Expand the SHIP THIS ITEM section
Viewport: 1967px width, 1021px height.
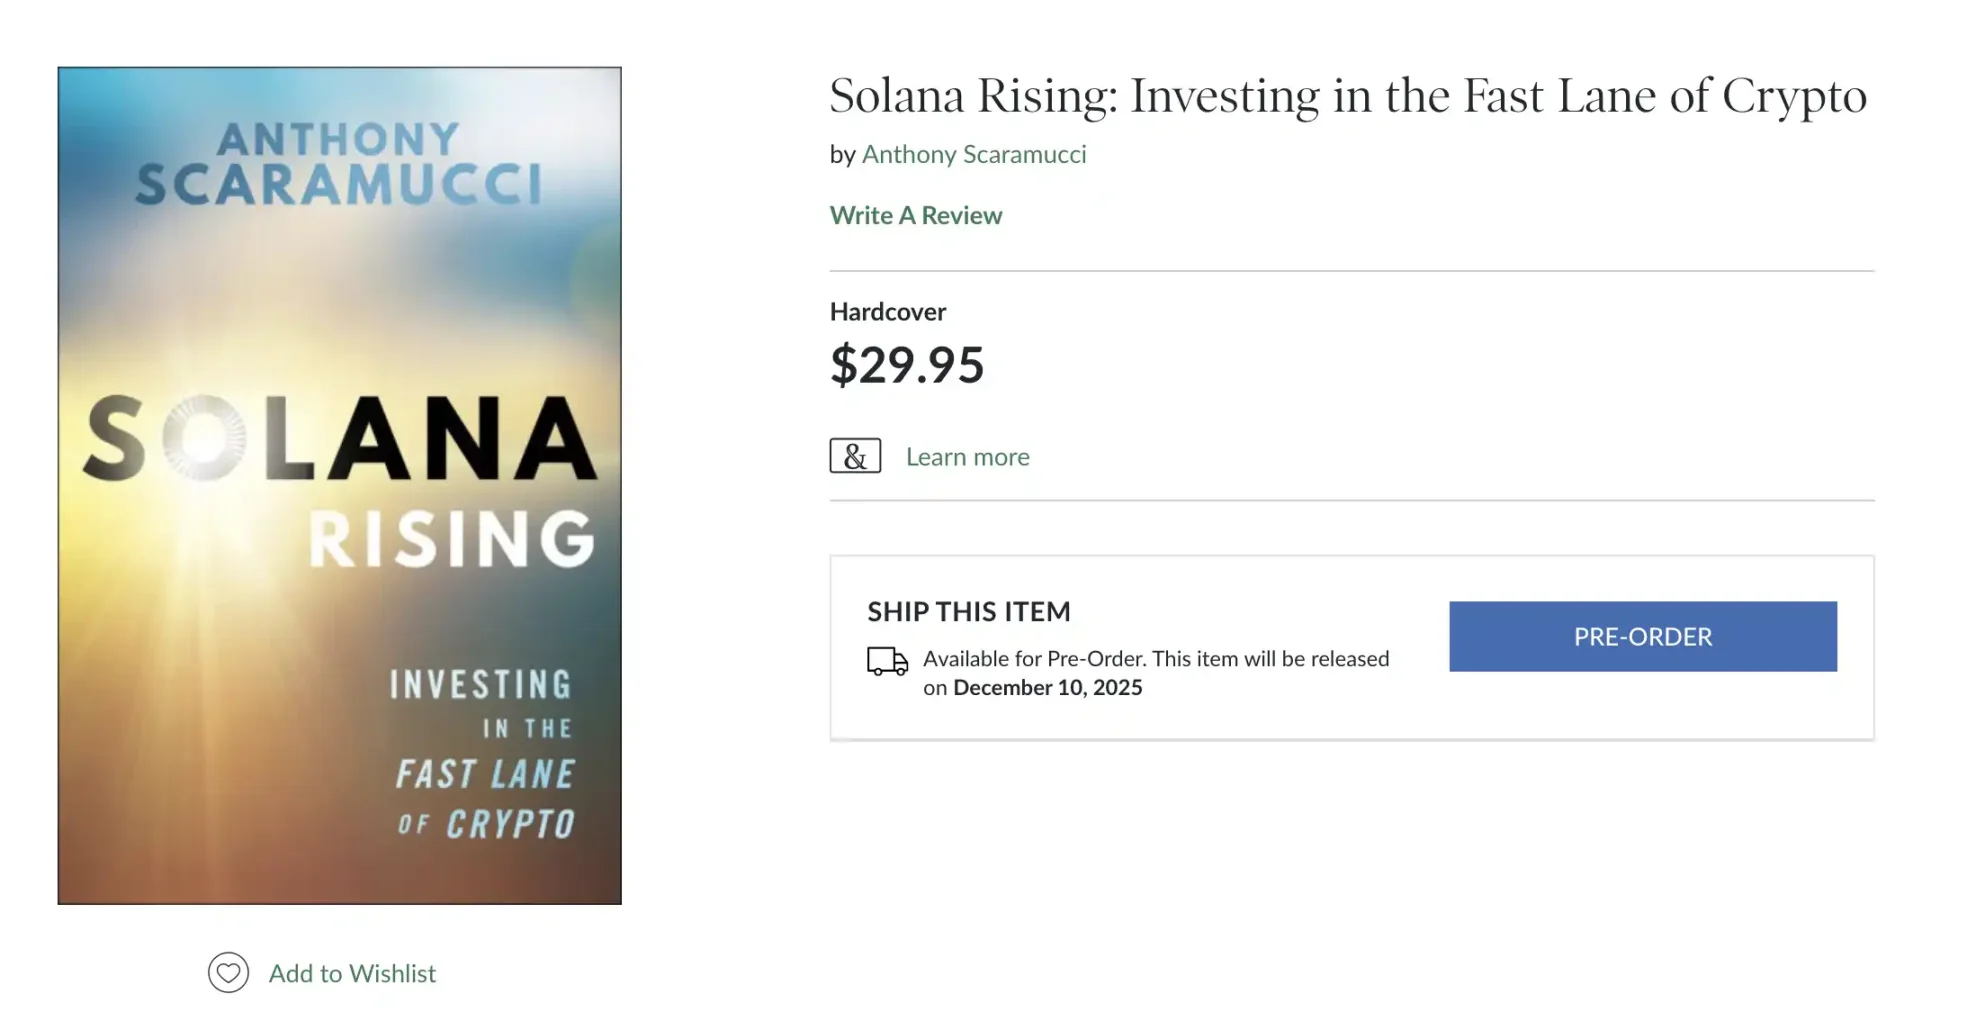969,611
